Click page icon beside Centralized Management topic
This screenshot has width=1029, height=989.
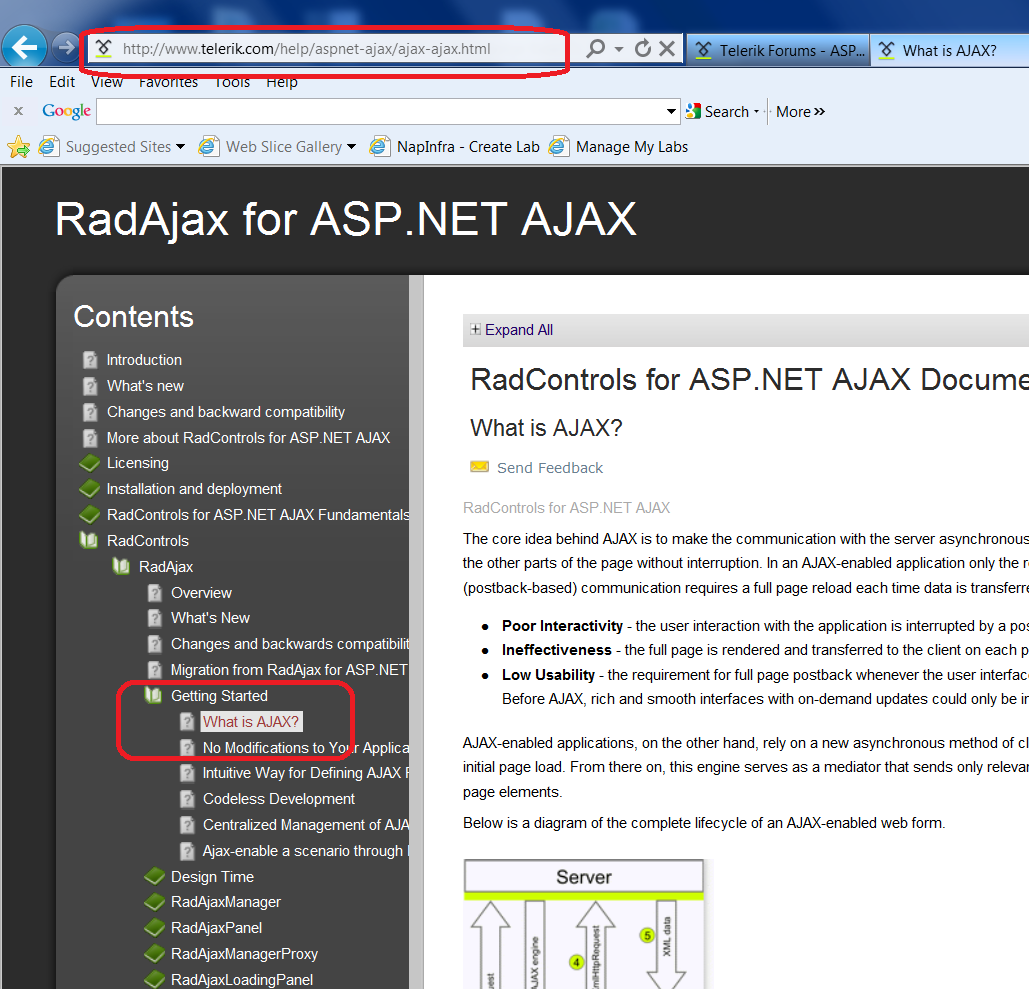coord(187,825)
